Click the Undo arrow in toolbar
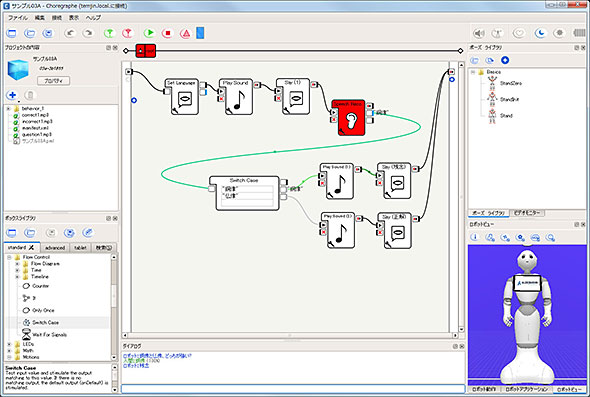590x397 pixels. pos(70,33)
